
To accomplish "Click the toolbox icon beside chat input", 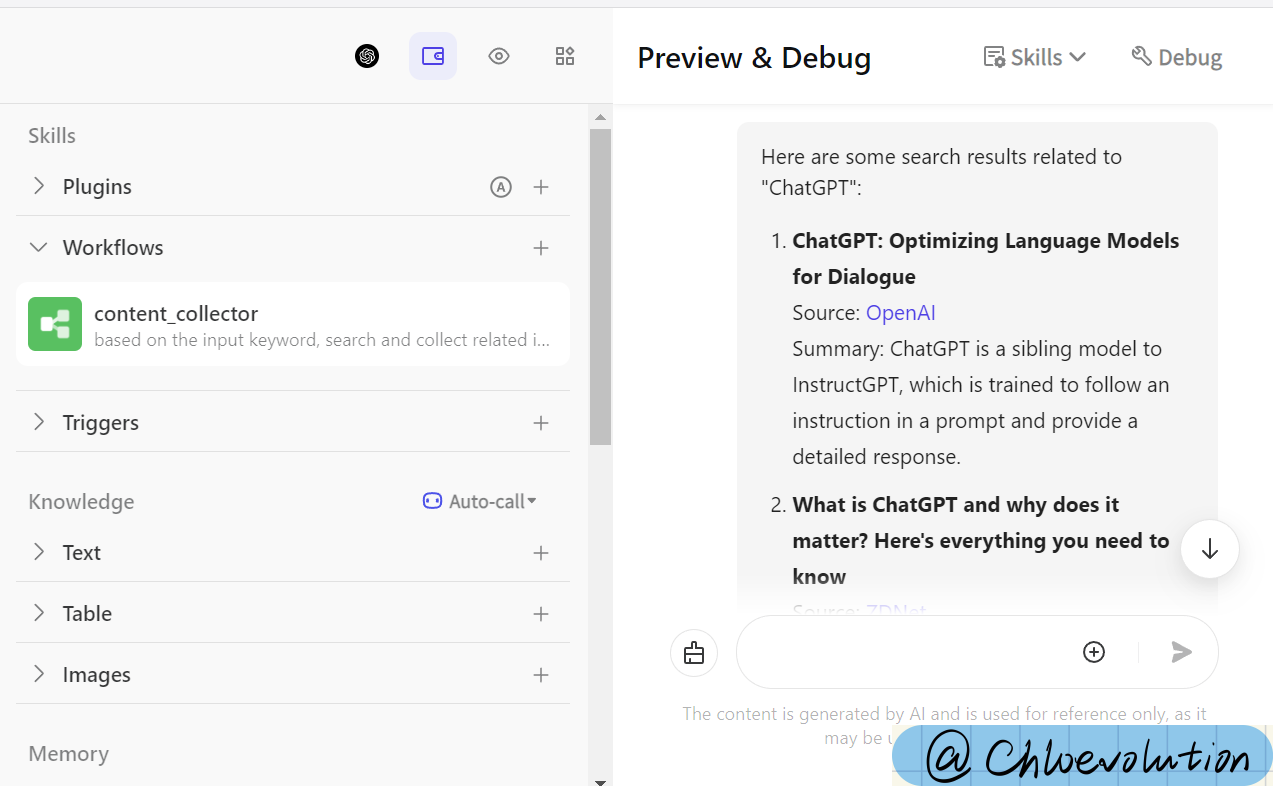I will [x=694, y=653].
